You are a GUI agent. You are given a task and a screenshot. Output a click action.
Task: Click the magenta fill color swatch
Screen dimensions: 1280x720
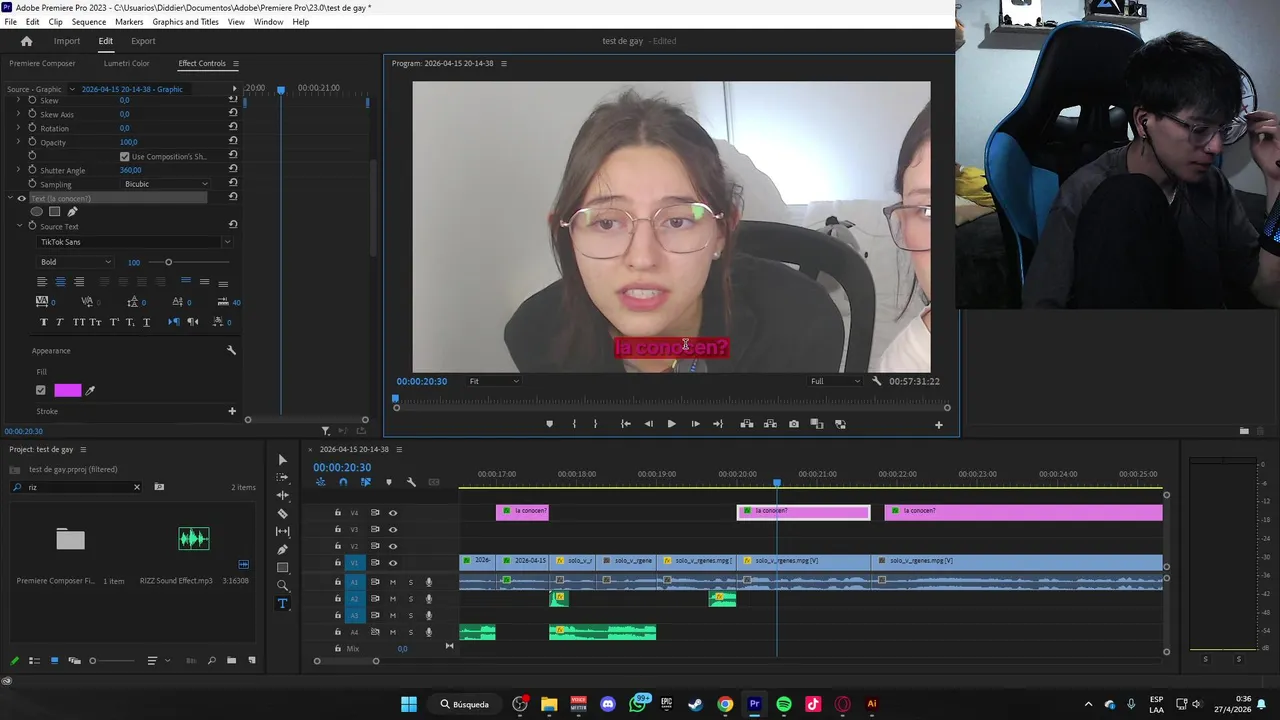pos(68,390)
